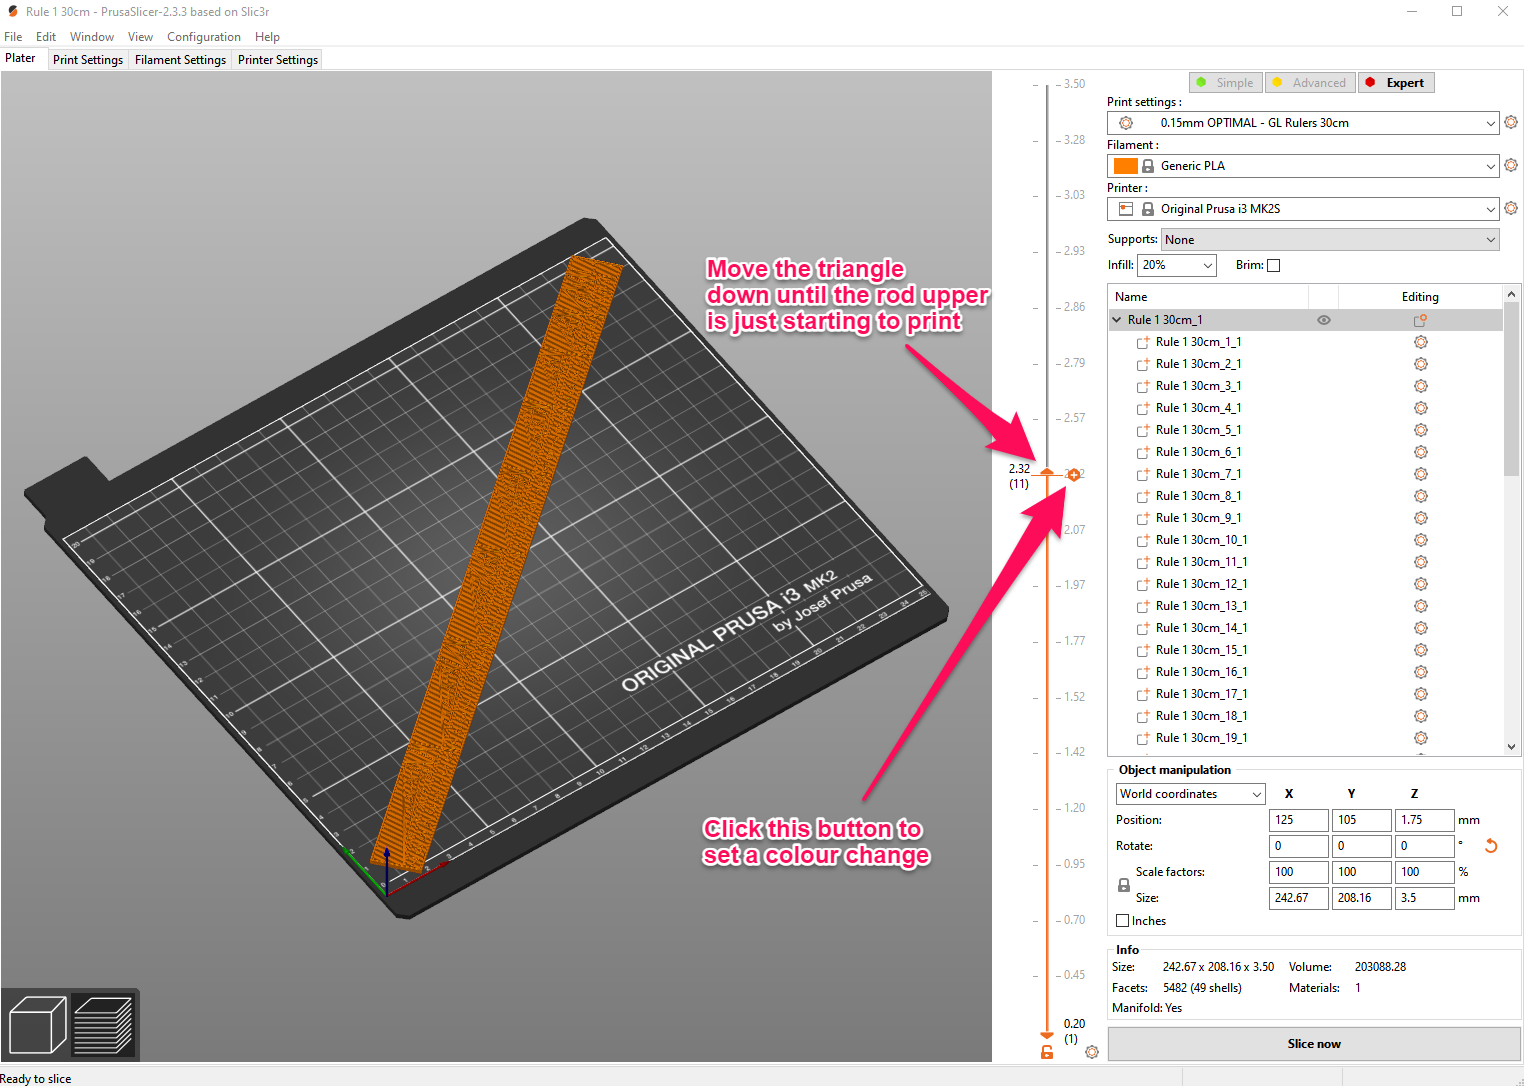Screen dimensions: 1524x1086
Task: Click the Slice now button
Action: click(x=1314, y=1044)
